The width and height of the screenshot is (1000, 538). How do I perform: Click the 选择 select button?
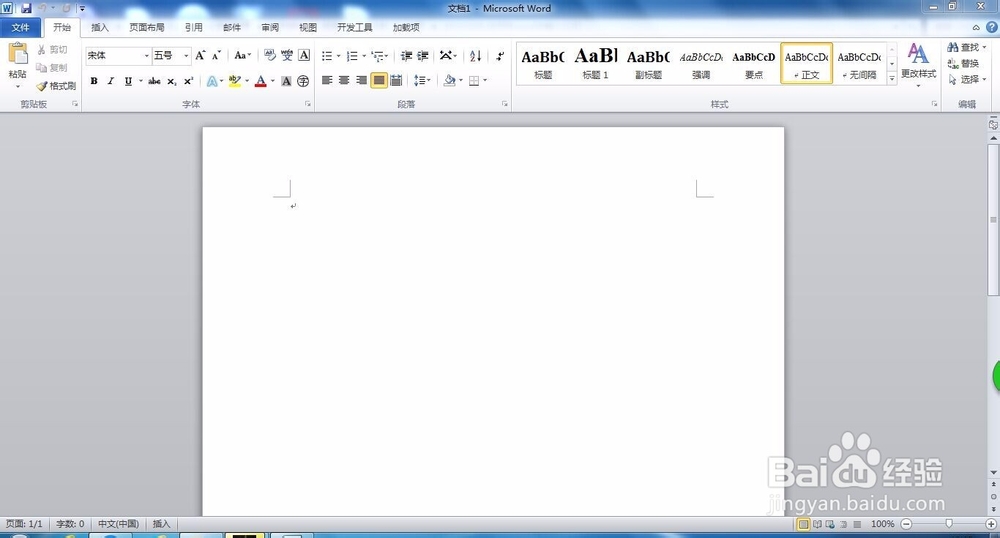[x=966, y=79]
